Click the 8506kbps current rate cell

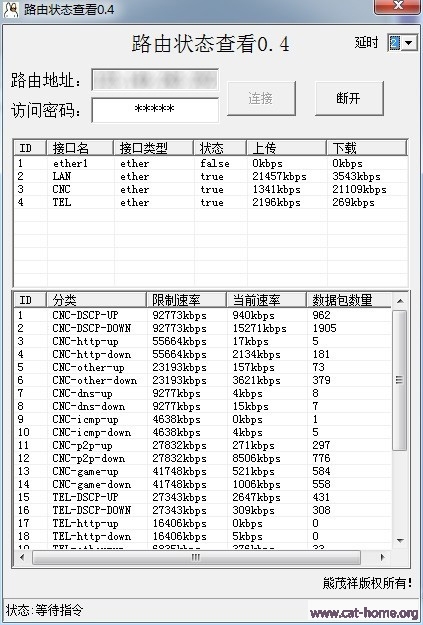(256, 458)
